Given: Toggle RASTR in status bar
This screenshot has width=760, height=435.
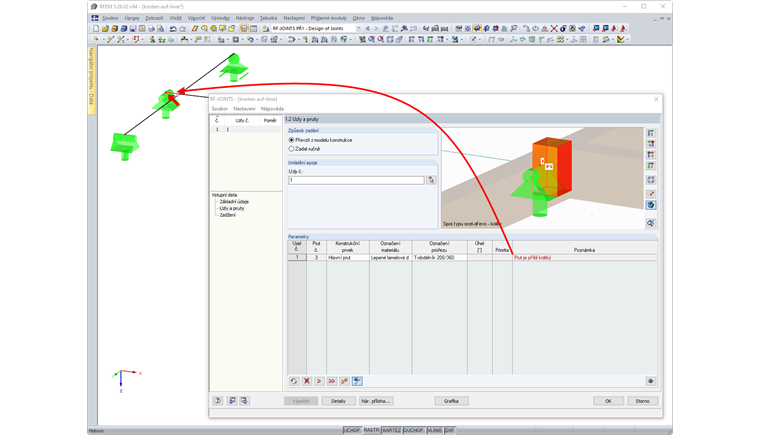Looking at the screenshot, I should pos(371,430).
